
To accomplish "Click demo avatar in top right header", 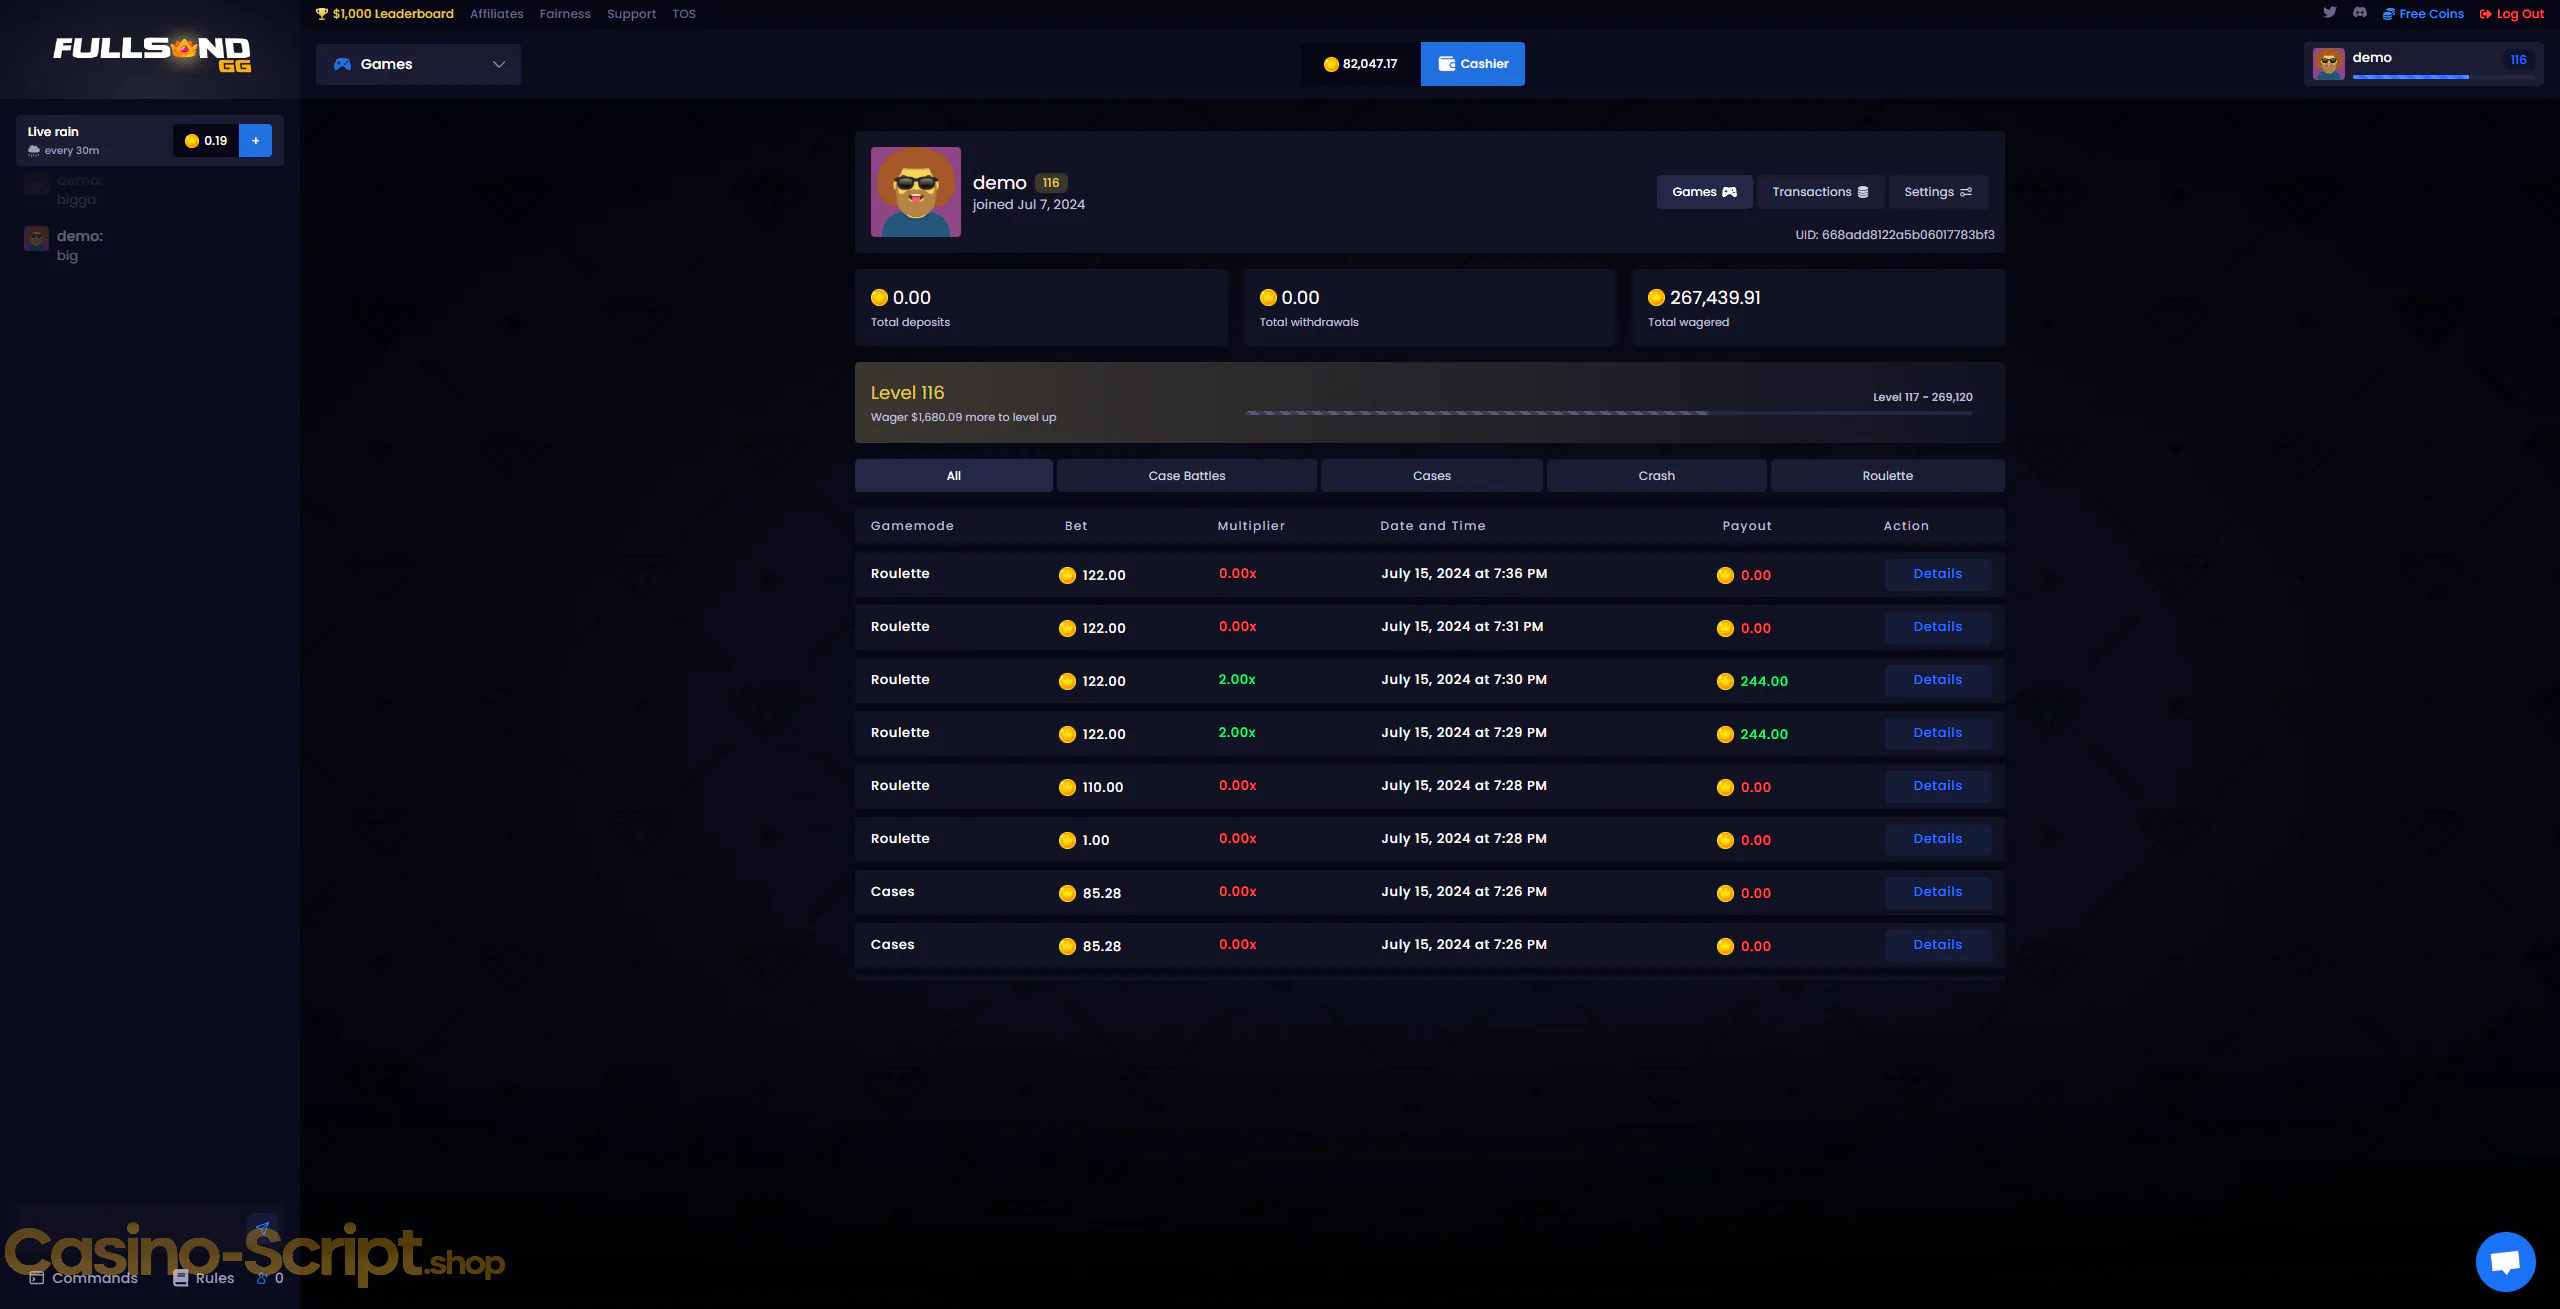I will pos(2329,64).
